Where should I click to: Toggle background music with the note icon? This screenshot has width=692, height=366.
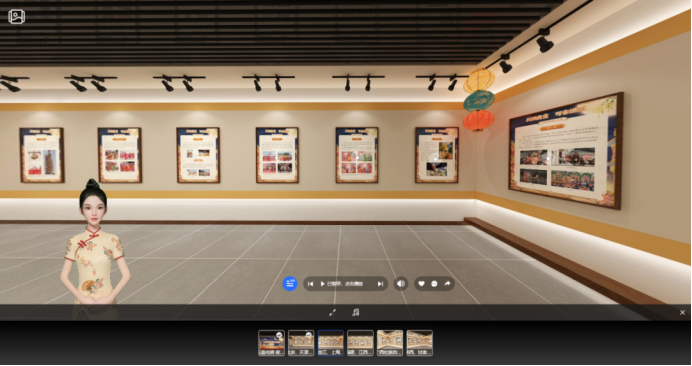pos(355,313)
